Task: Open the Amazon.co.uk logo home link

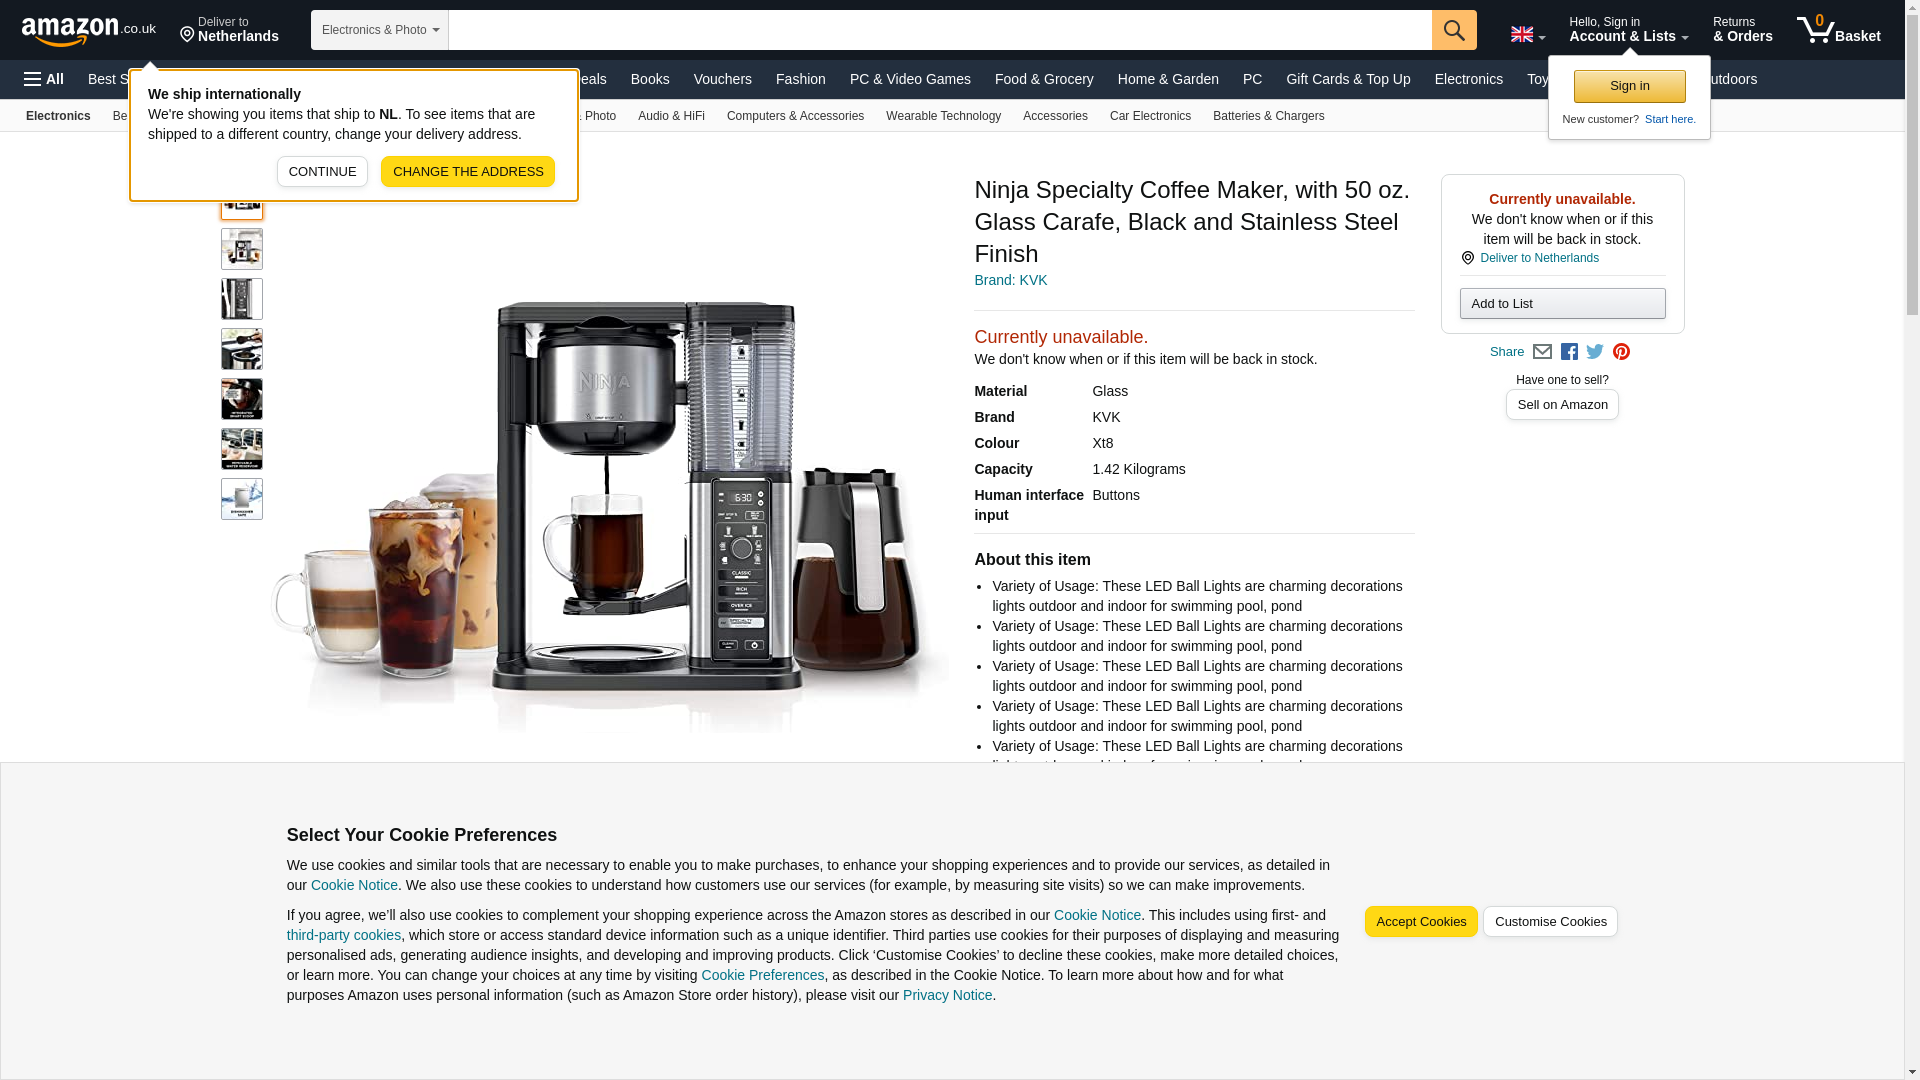Action: [88, 30]
